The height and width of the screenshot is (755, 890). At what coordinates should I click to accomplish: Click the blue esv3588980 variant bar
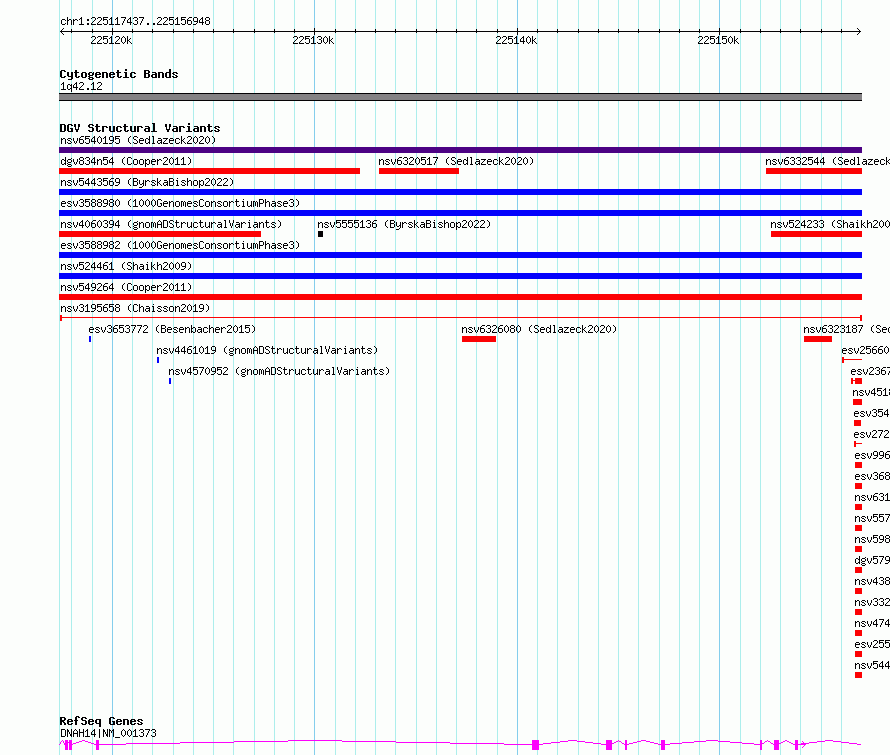(460, 213)
